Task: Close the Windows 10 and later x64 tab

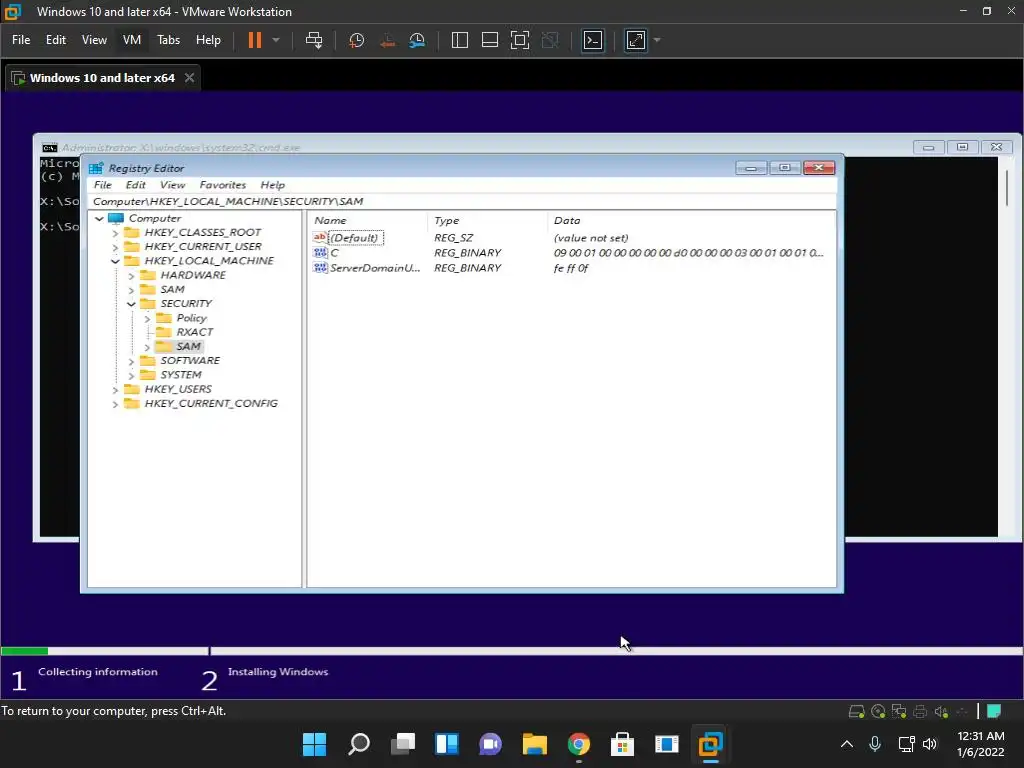Action: [189, 78]
